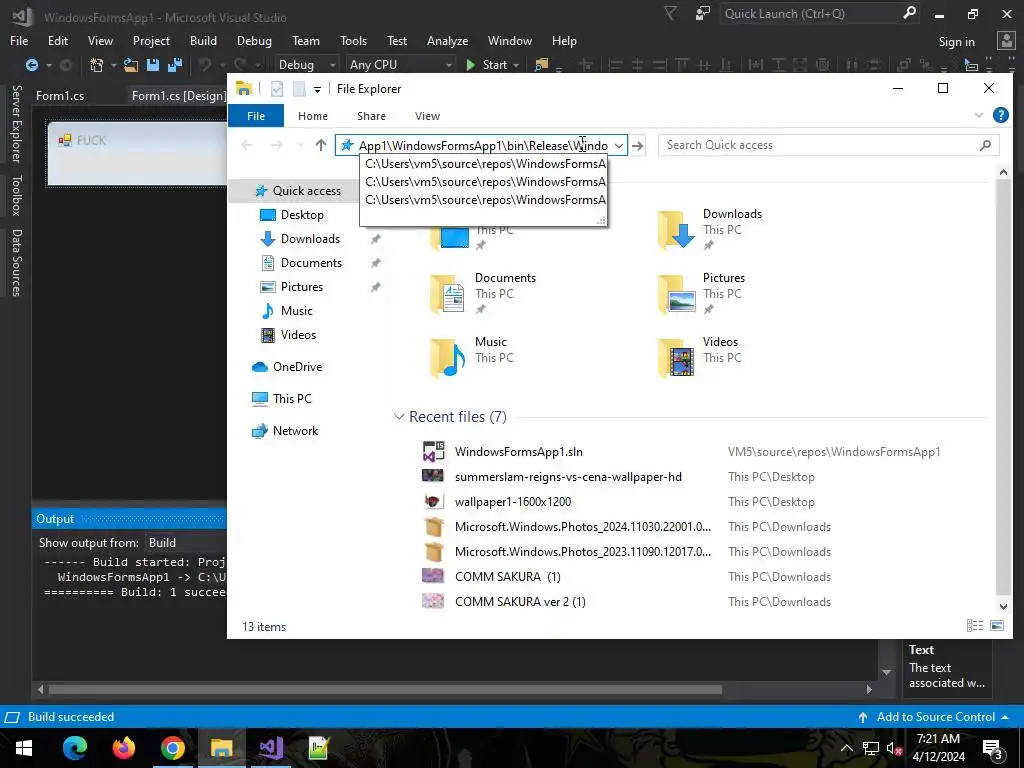Open the Server Explorer side panel

point(16,123)
